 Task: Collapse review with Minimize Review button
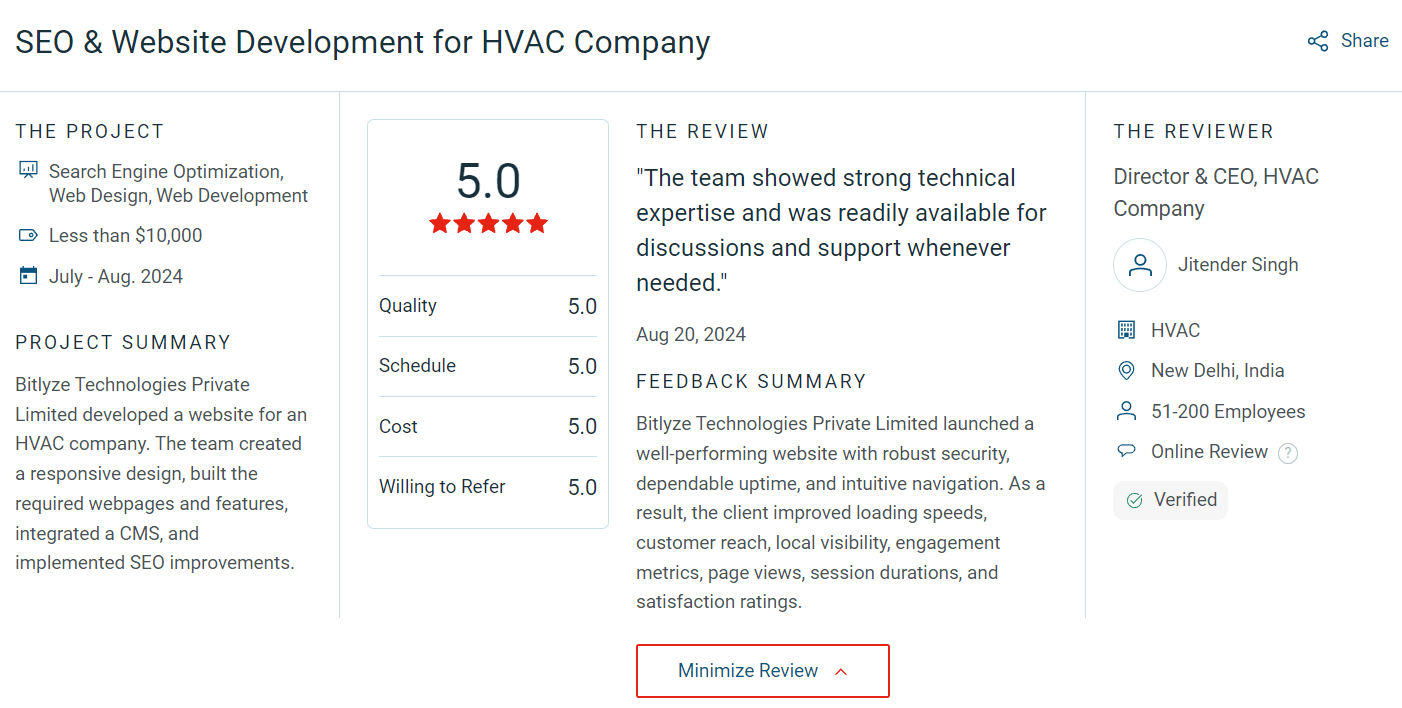click(x=748, y=671)
